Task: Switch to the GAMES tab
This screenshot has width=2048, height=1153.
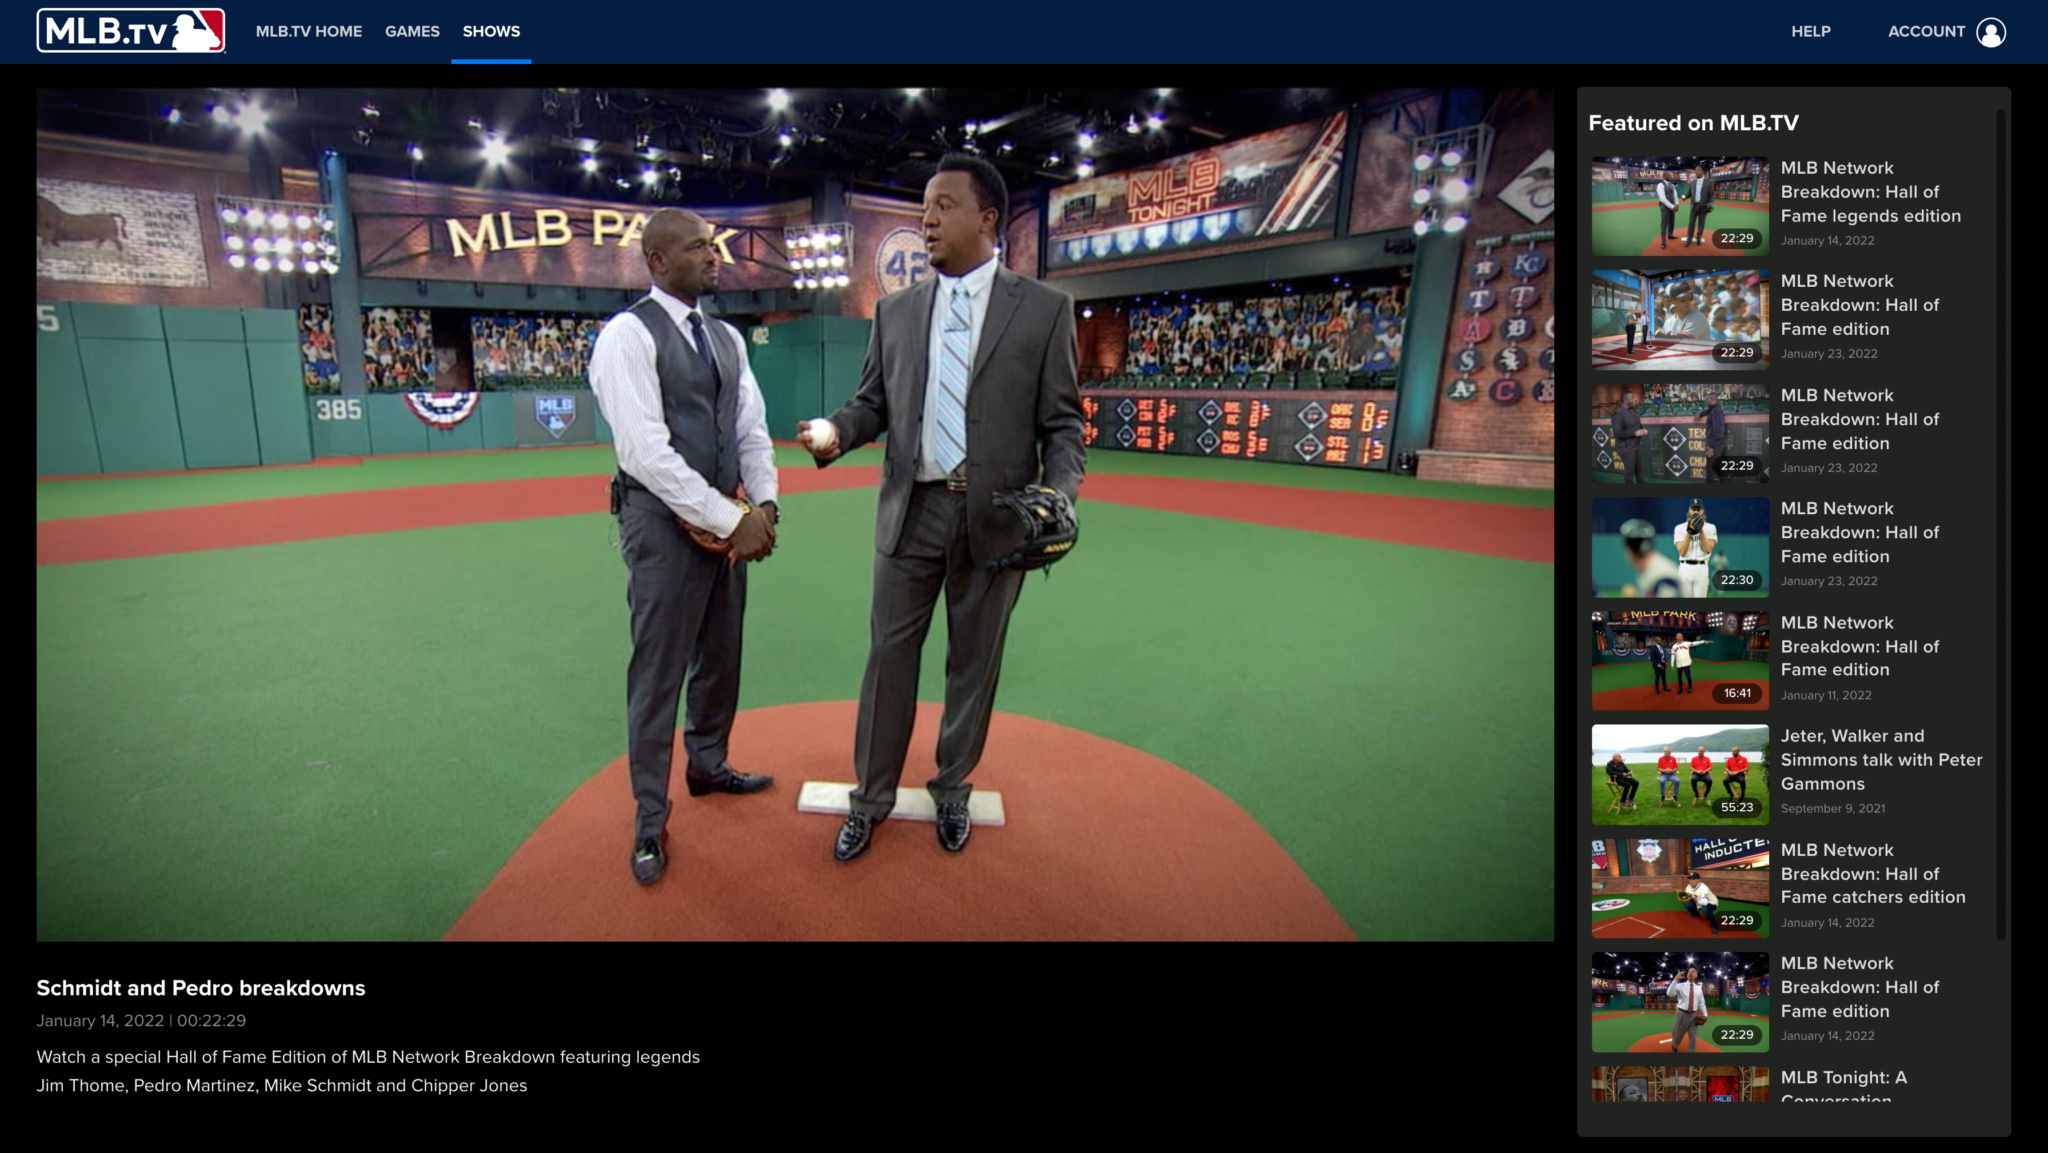Action: click(411, 31)
